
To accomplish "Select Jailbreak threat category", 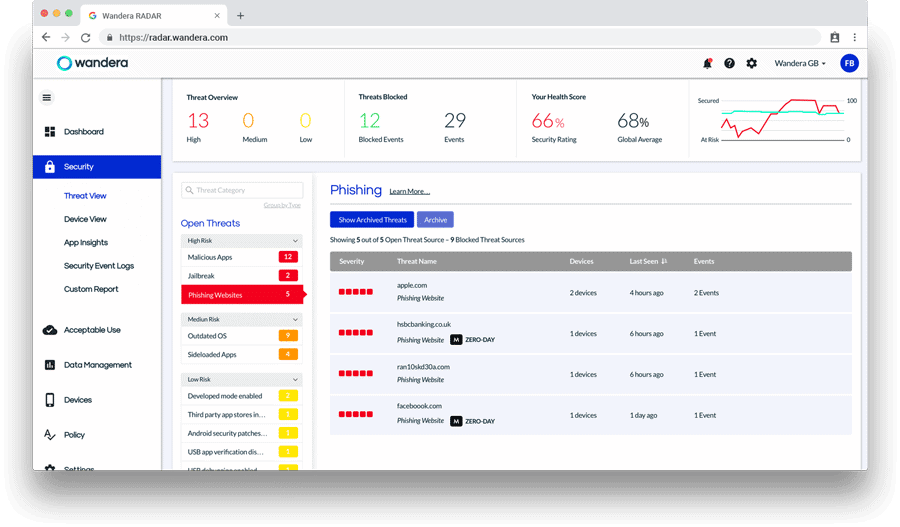I will 242,276.
